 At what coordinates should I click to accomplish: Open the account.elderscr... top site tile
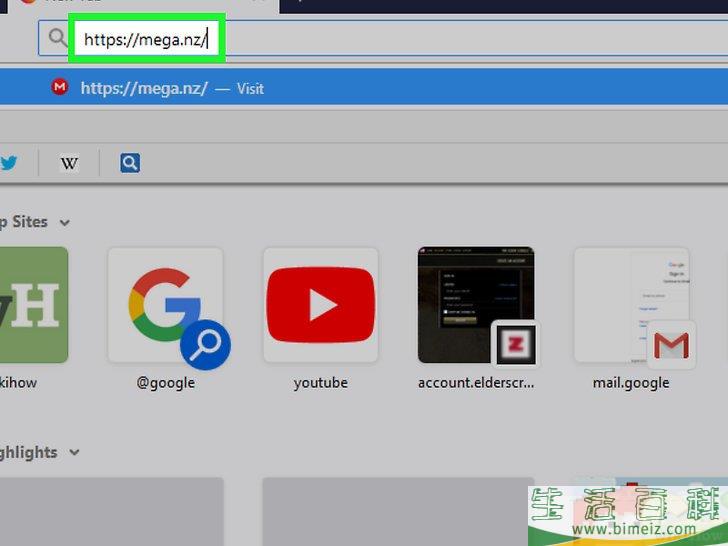coord(476,305)
